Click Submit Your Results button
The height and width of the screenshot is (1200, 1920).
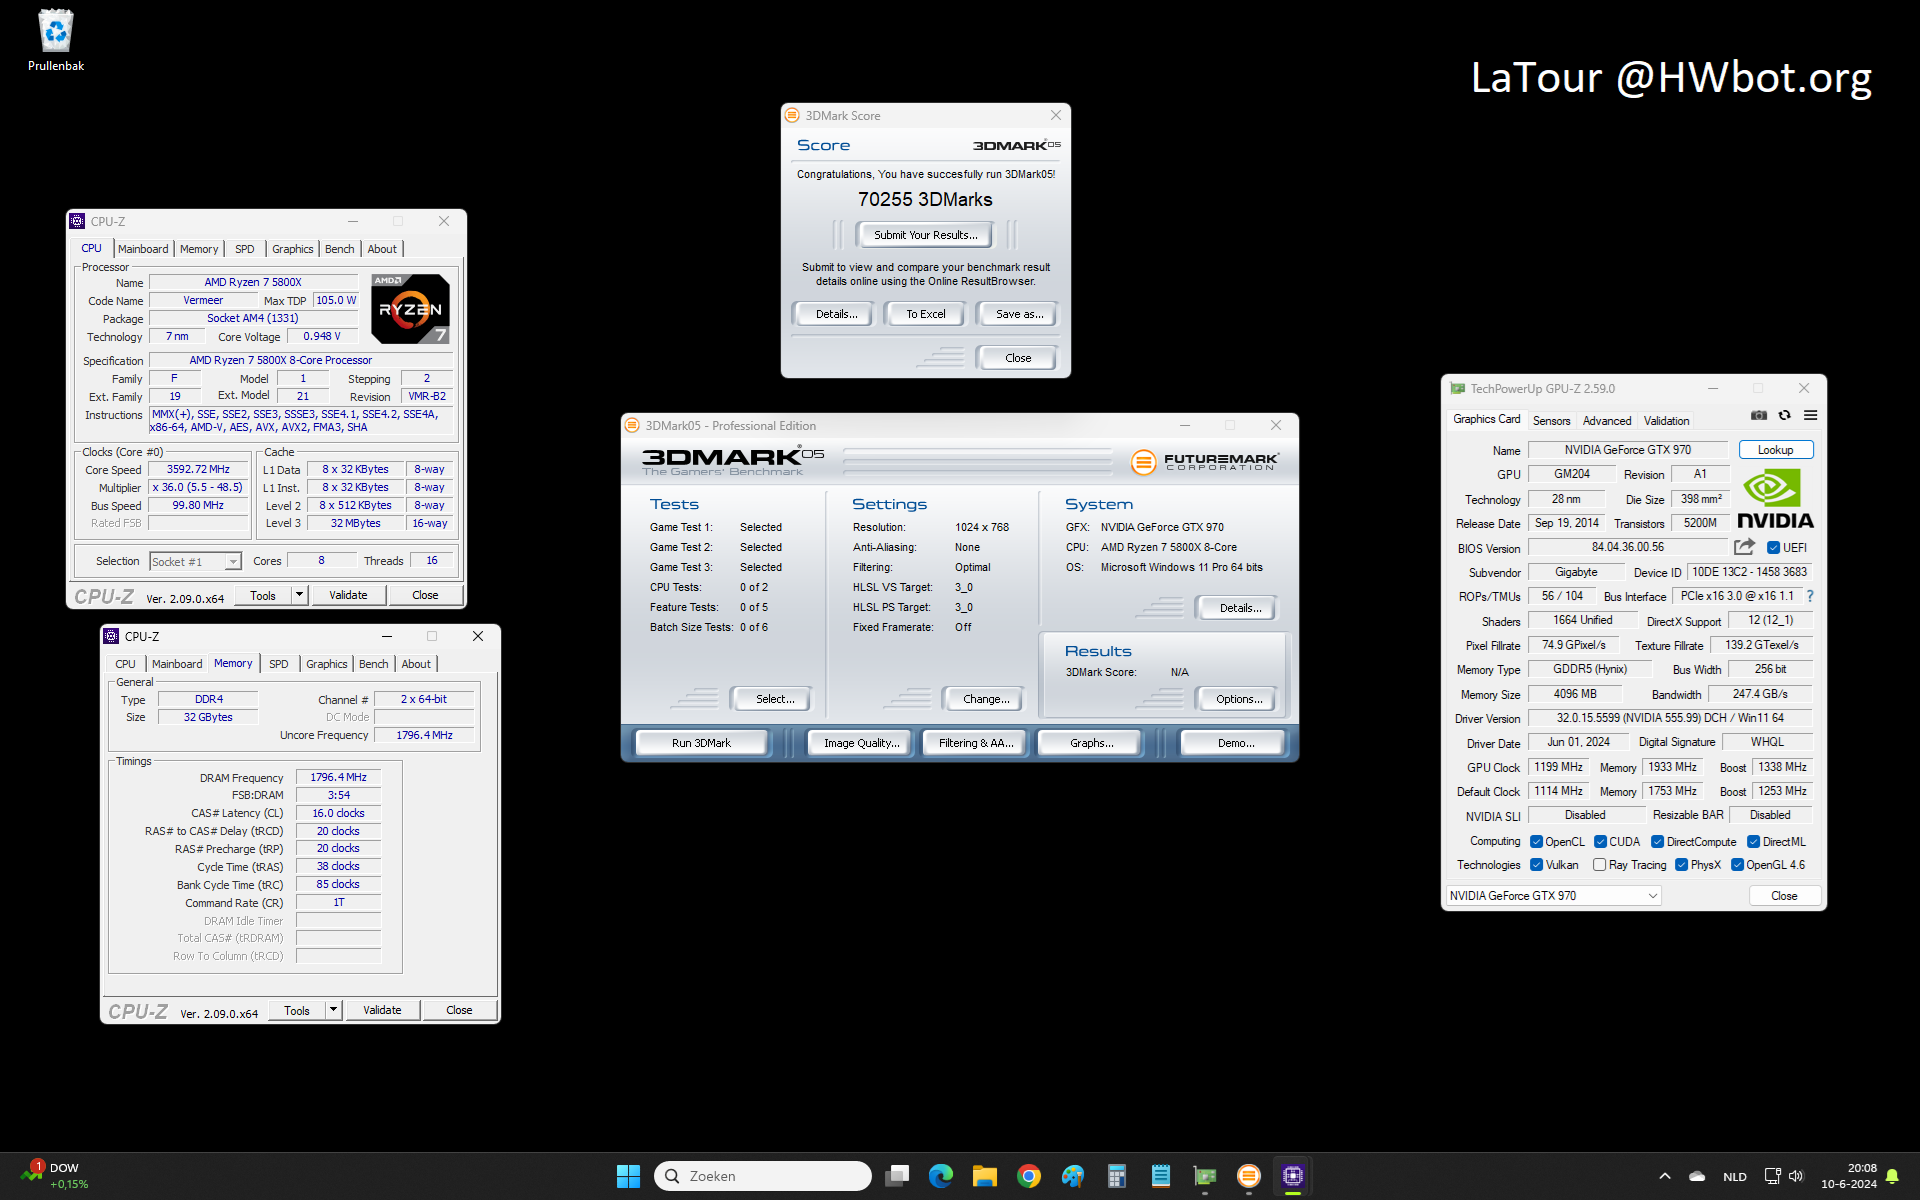925,235
